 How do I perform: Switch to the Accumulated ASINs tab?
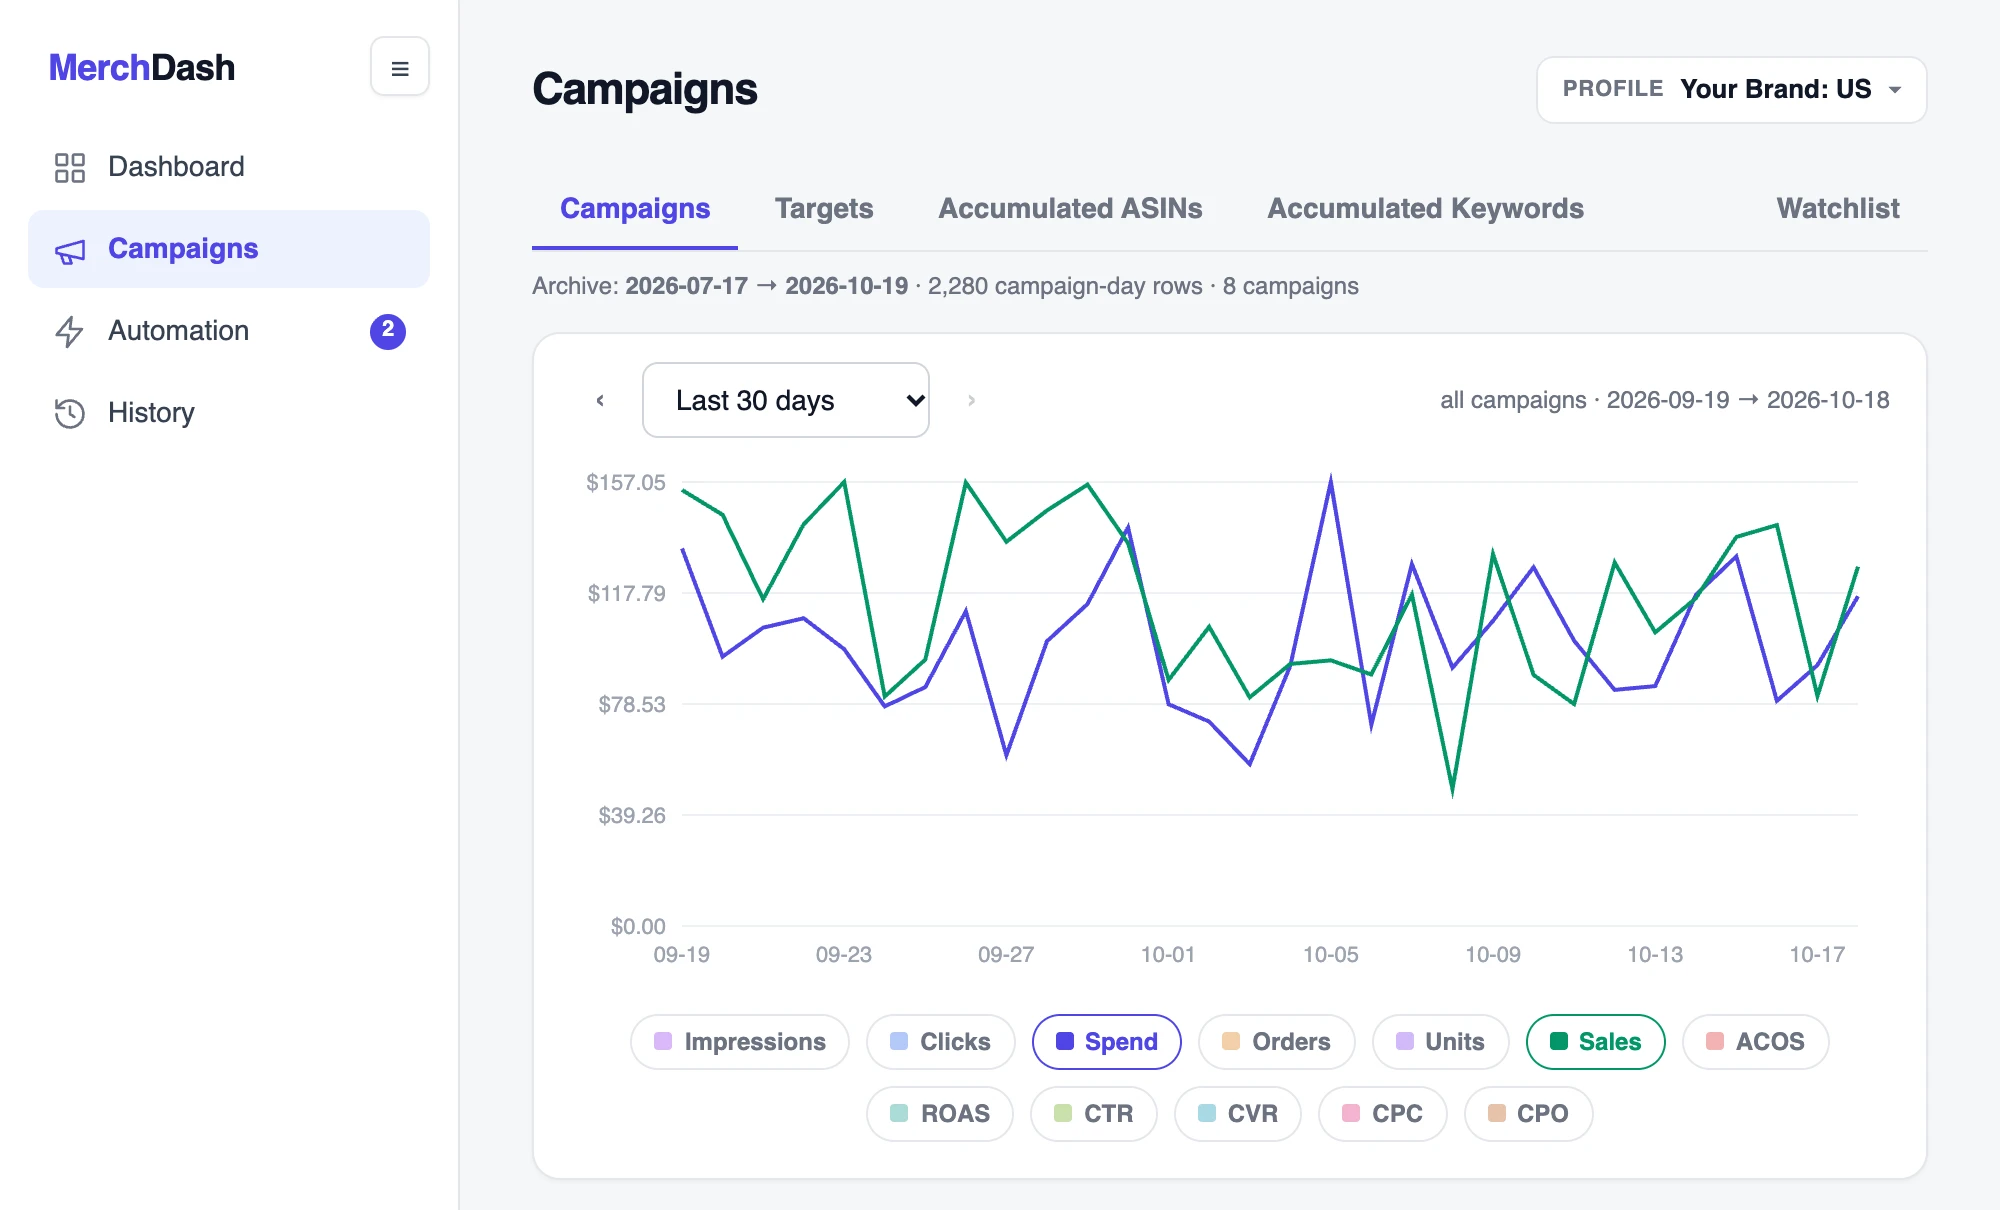tap(1070, 208)
